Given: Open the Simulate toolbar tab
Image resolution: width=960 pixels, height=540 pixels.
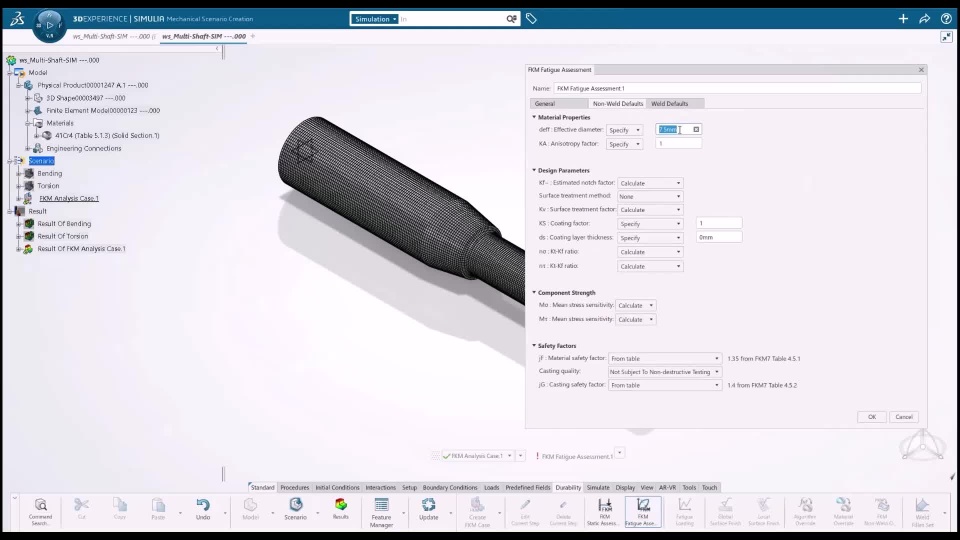Looking at the screenshot, I should pos(598,487).
